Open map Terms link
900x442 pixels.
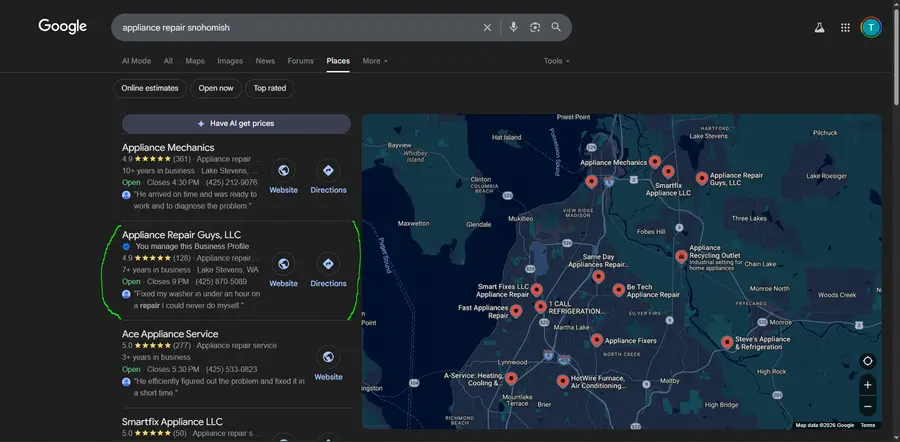pyautogui.click(x=867, y=425)
